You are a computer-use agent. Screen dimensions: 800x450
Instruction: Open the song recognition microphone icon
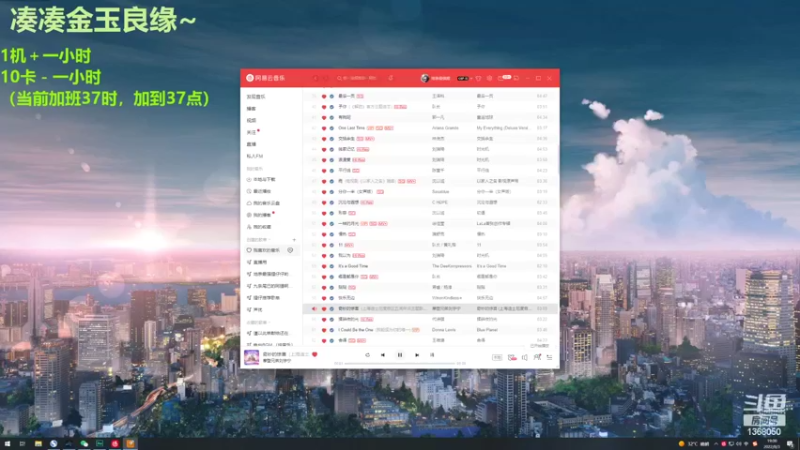click(391, 78)
